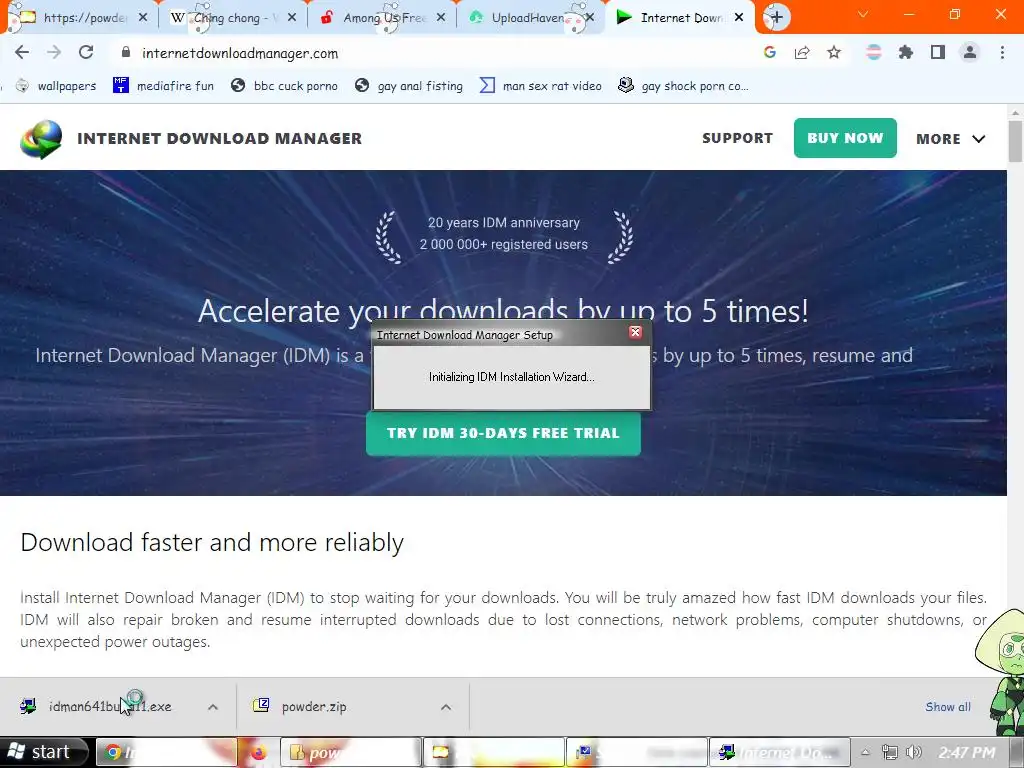Open the Extensions puzzle icon
Image resolution: width=1024 pixels, height=768 pixels.
[906, 52]
